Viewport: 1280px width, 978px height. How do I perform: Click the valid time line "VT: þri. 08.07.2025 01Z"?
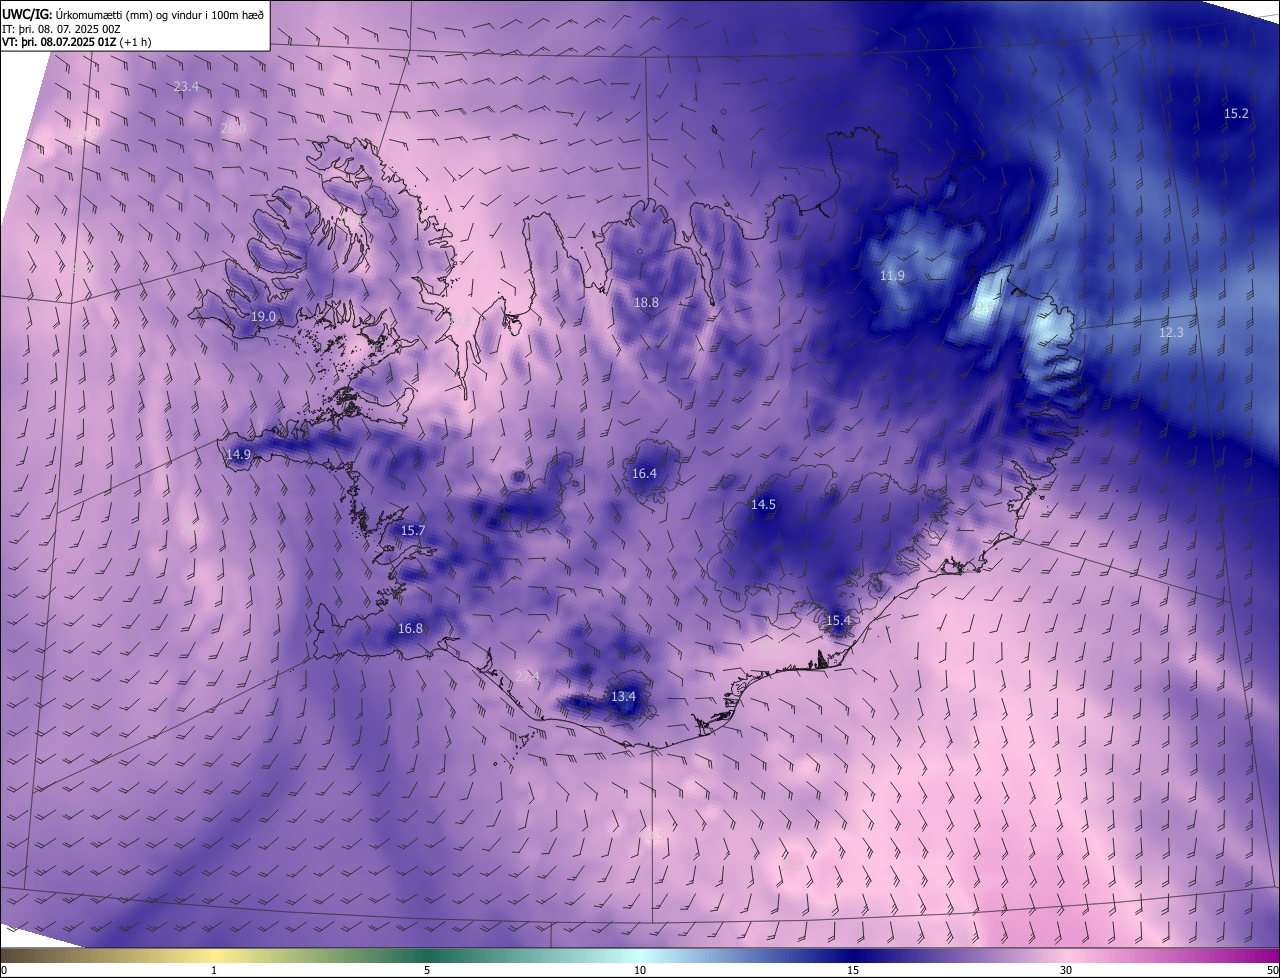(x=59, y=43)
